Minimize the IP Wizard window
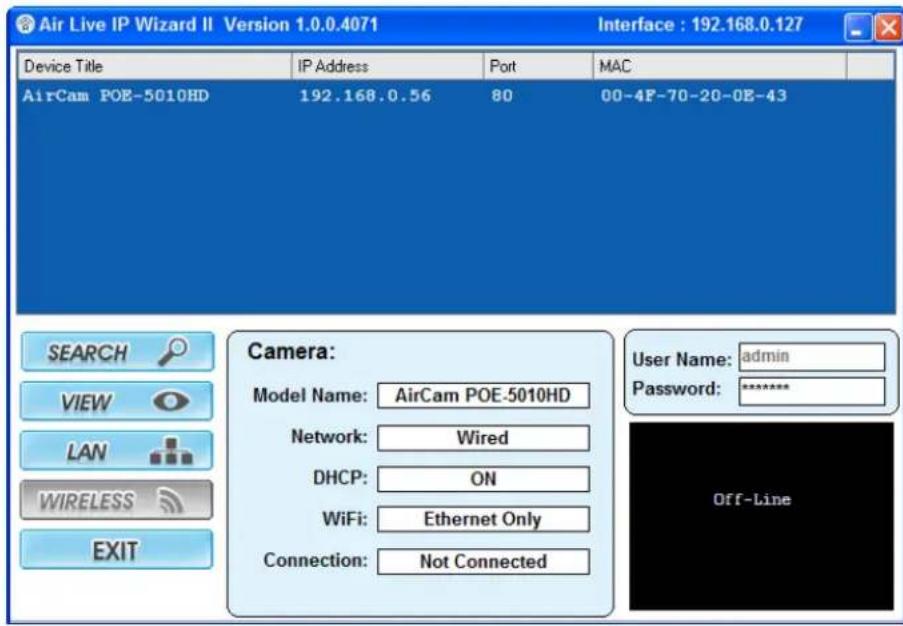Image resolution: width=903 pixels, height=626 pixels. [x=858, y=27]
